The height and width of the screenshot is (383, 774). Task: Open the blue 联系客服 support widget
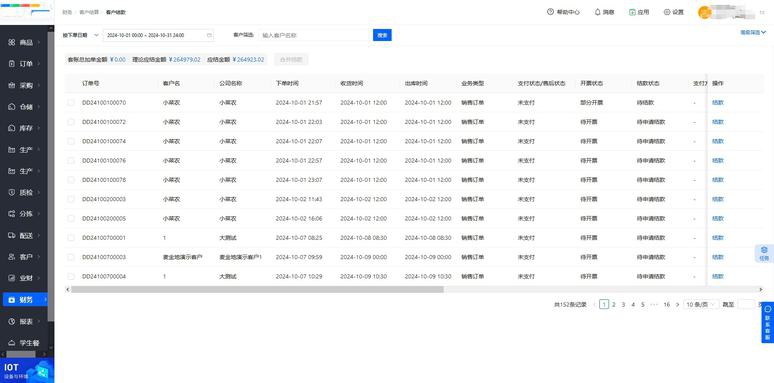point(768,323)
